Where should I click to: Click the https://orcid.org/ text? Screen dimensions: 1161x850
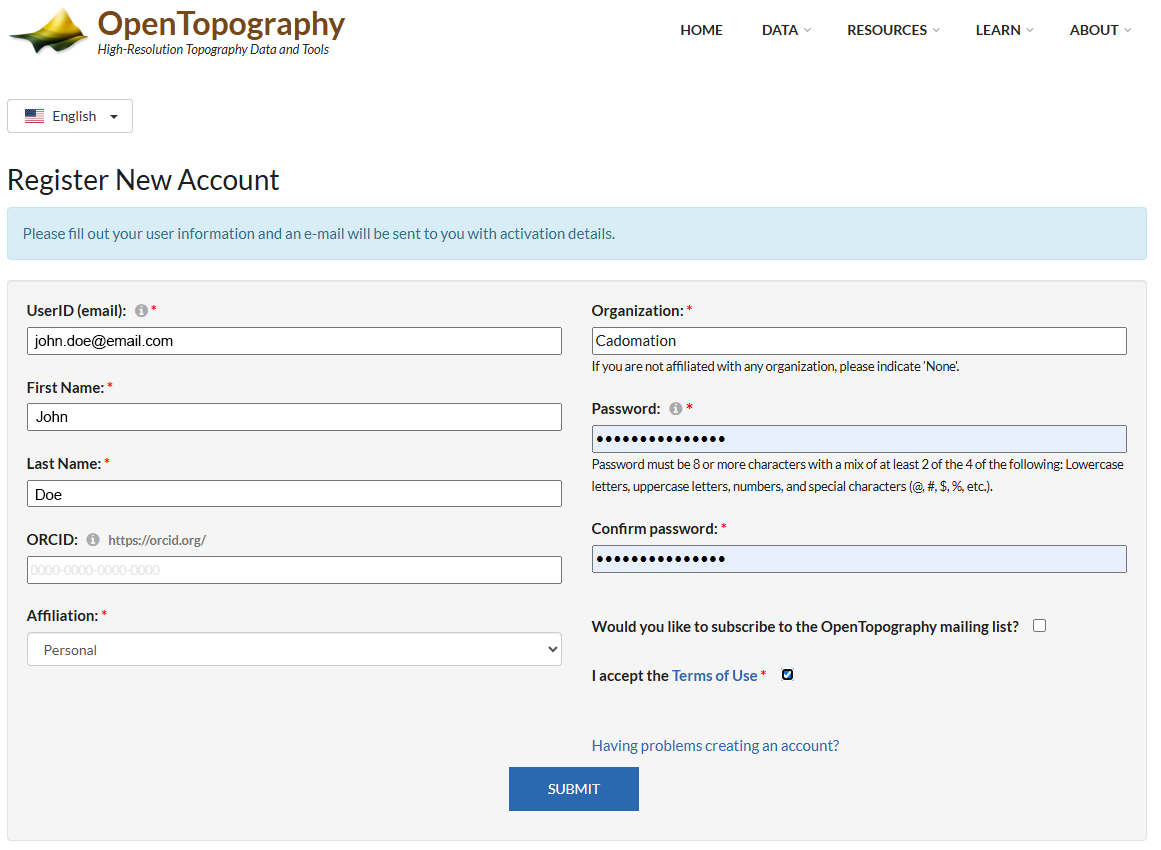(x=157, y=541)
